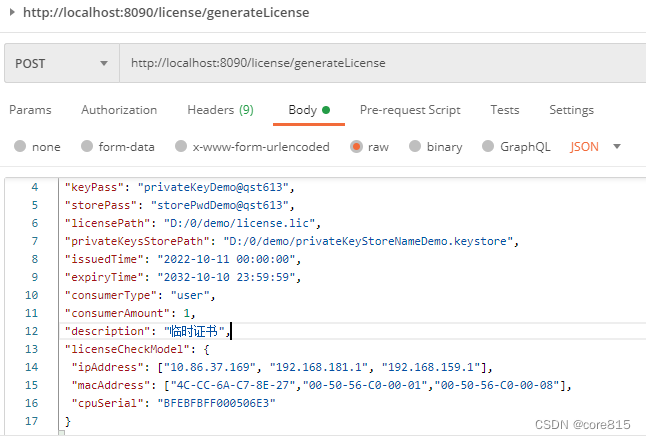This screenshot has height=439, width=646.
Task: Go to the Pre-request Script tab
Action: 410,110
